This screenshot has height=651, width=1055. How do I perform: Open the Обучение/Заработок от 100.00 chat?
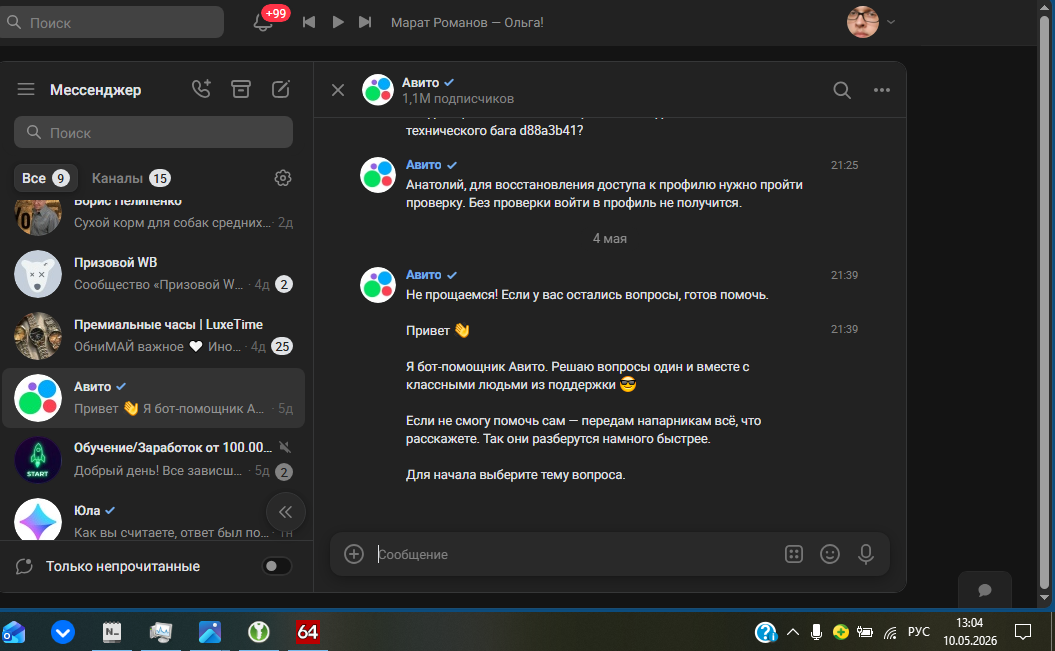coord(153,459)
